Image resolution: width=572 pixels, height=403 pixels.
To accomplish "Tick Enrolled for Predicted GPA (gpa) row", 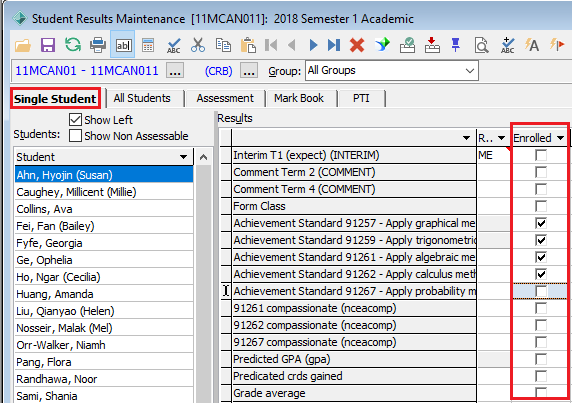I will (541, 359).
